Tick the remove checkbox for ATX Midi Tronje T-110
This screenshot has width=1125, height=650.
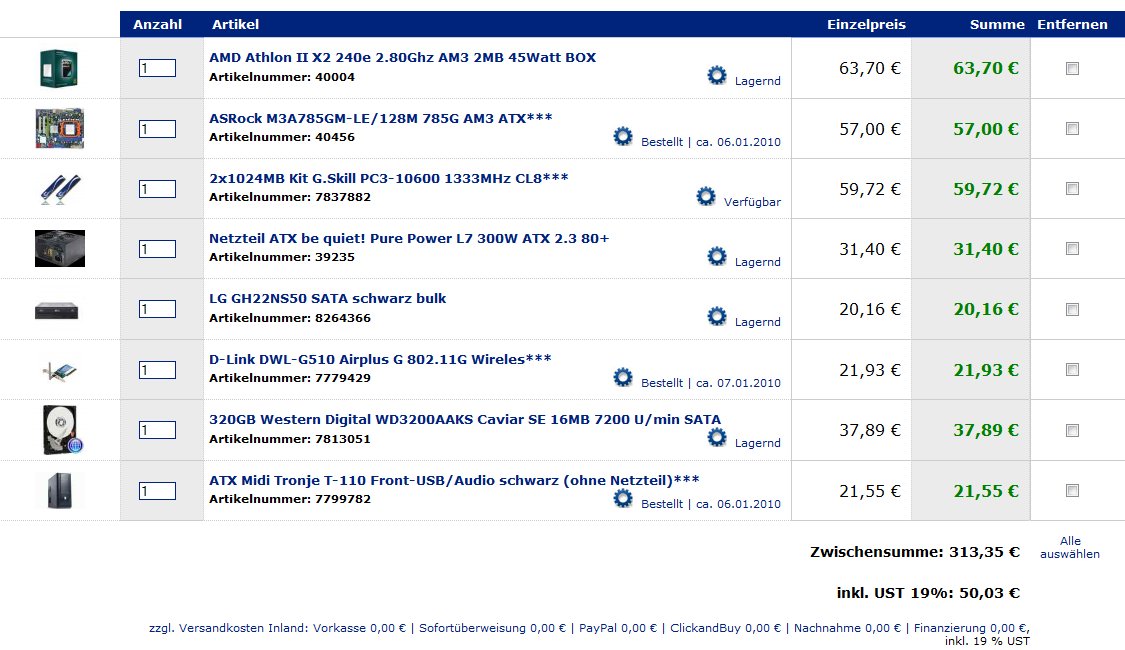[x=1073, y=491]
